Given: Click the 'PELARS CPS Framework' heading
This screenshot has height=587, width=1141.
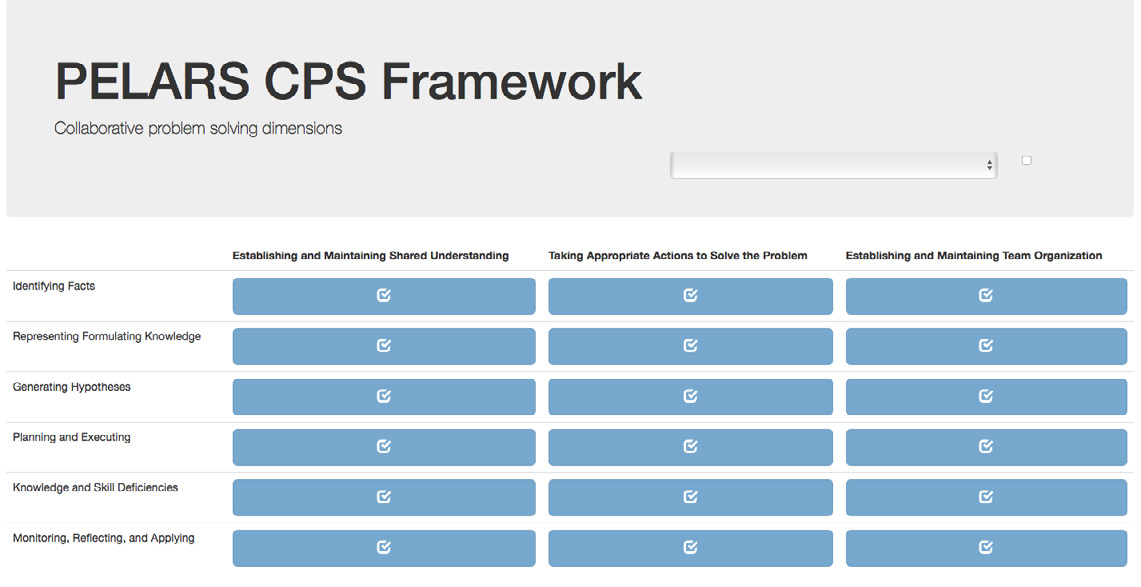Looking at the screenshot, I should click(x=349, y=81).
